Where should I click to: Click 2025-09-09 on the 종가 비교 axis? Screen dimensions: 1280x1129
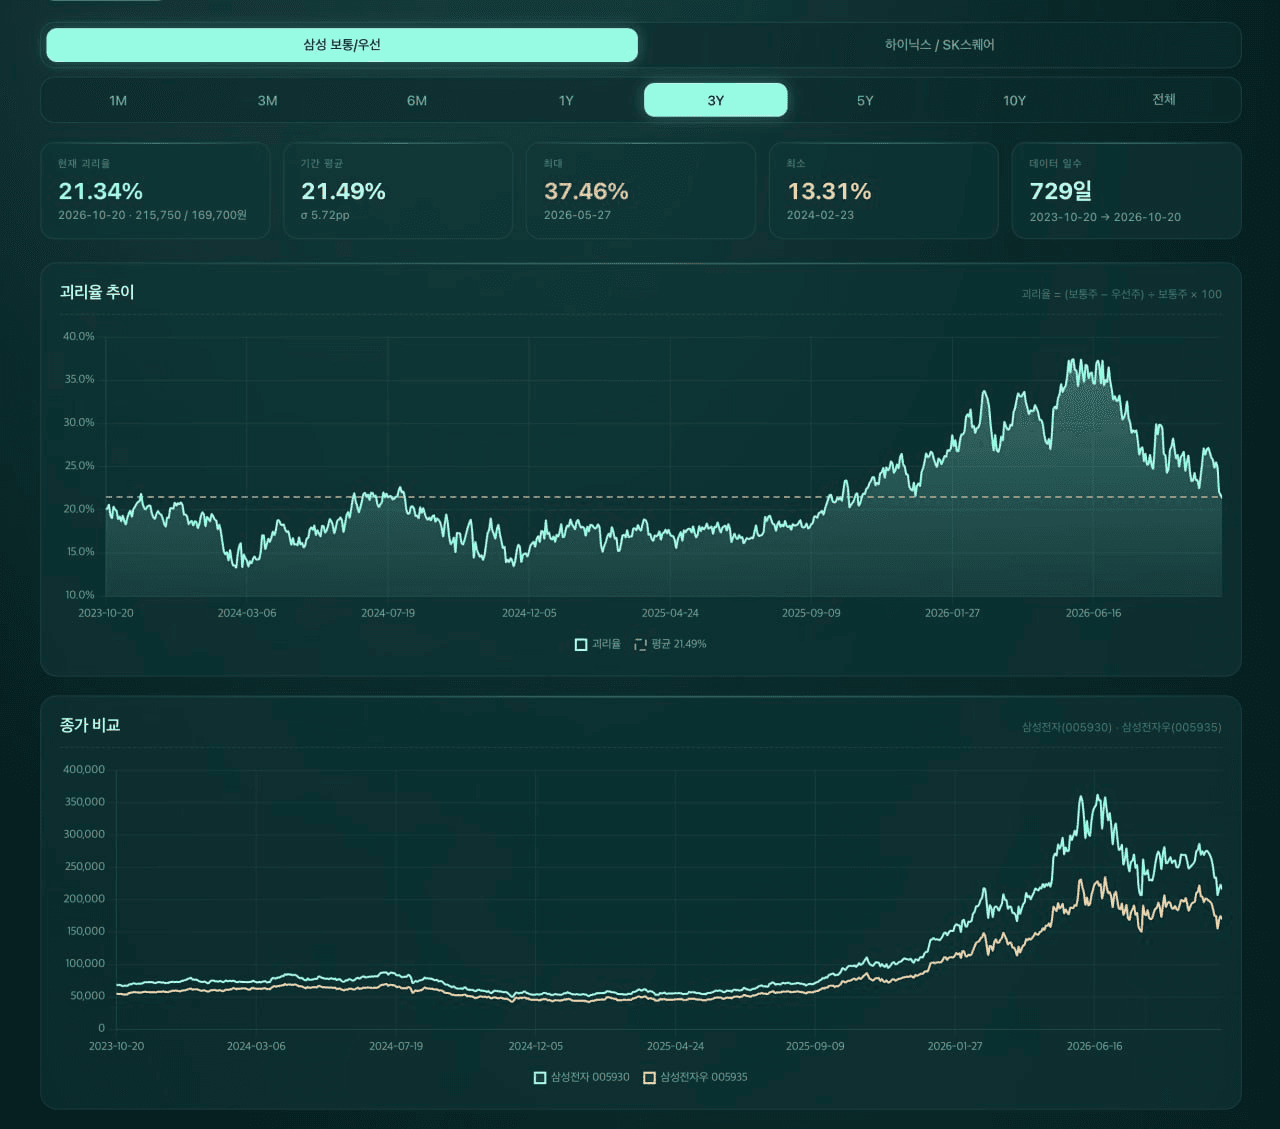[815, 1046]
